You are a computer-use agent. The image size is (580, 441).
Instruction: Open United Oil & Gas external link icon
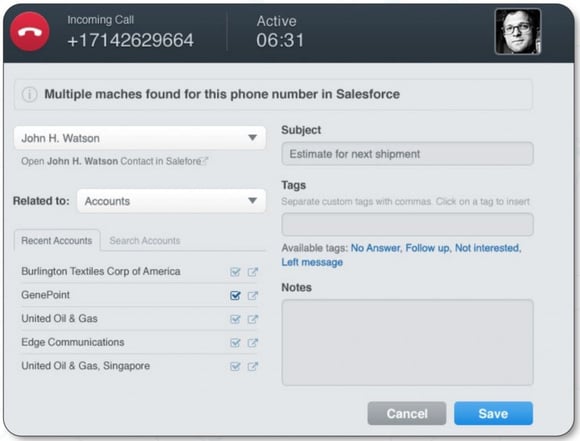253,319
